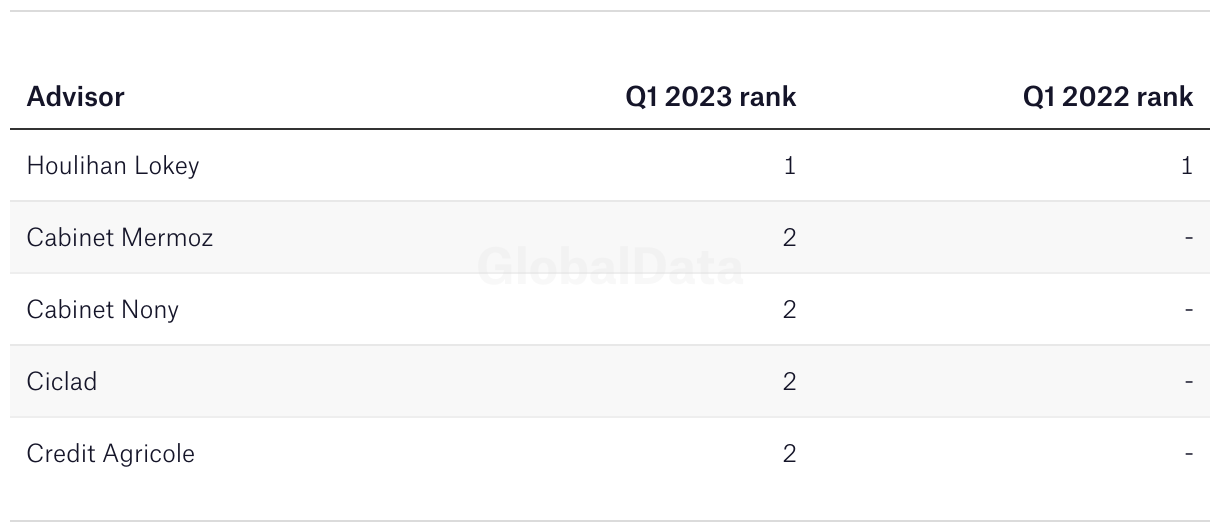Select the Ciclad advisor name
Viewport: 1220px width, 532px height.
pyautogui.click(x=62, y=382)
